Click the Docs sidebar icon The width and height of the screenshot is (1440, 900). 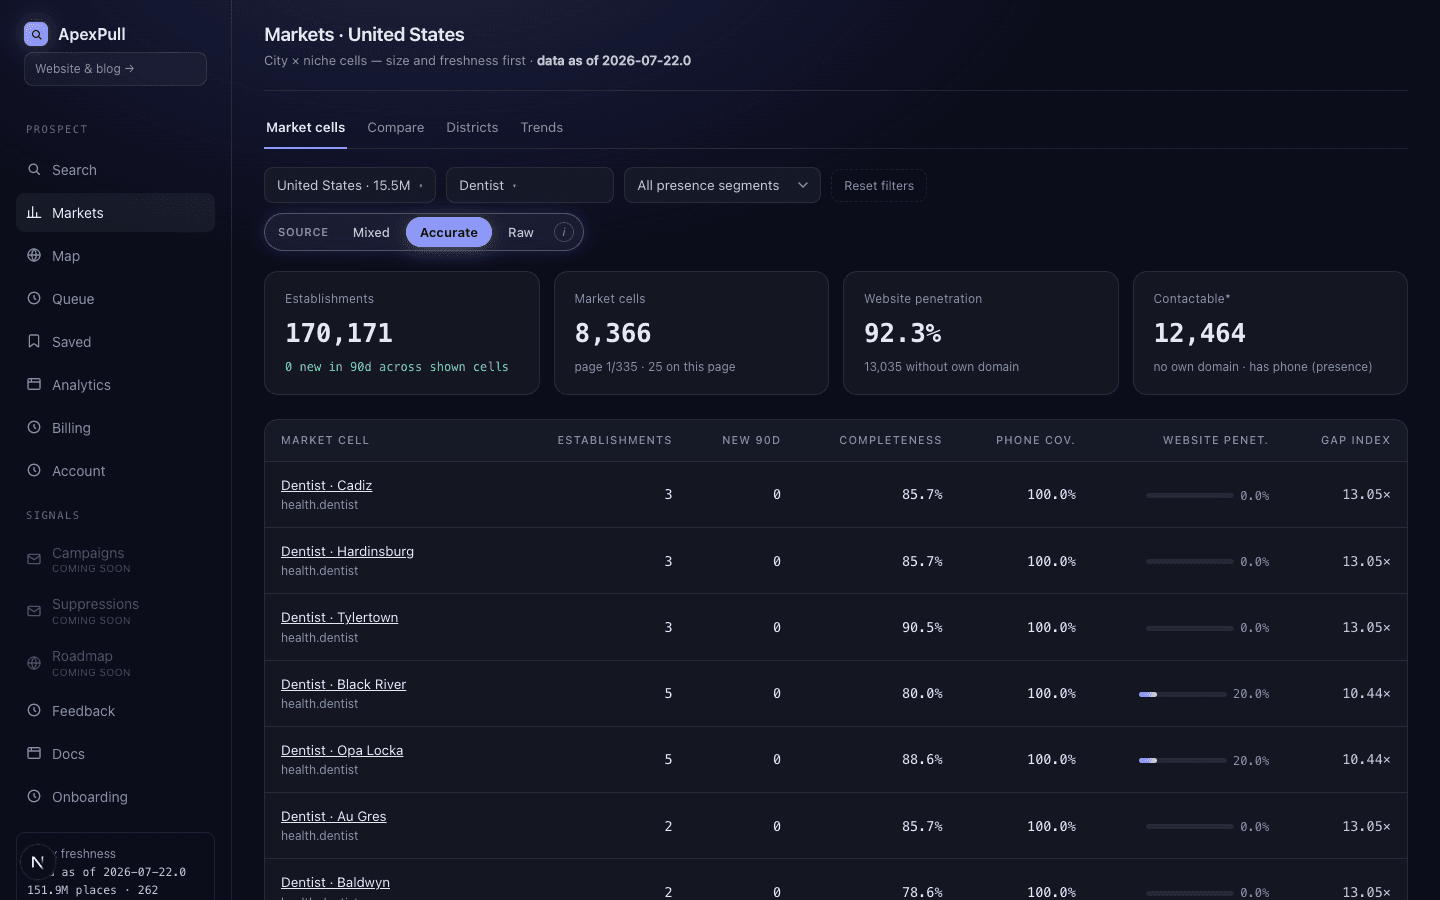tap(34, 754)
